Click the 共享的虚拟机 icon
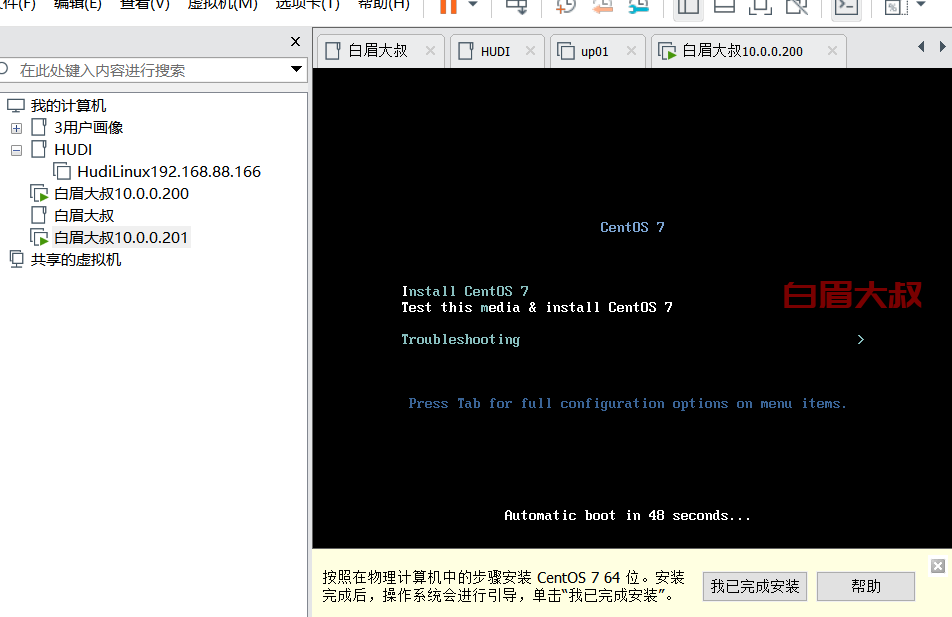This screenshot has height=617, width=952. [x=16, y=259]
